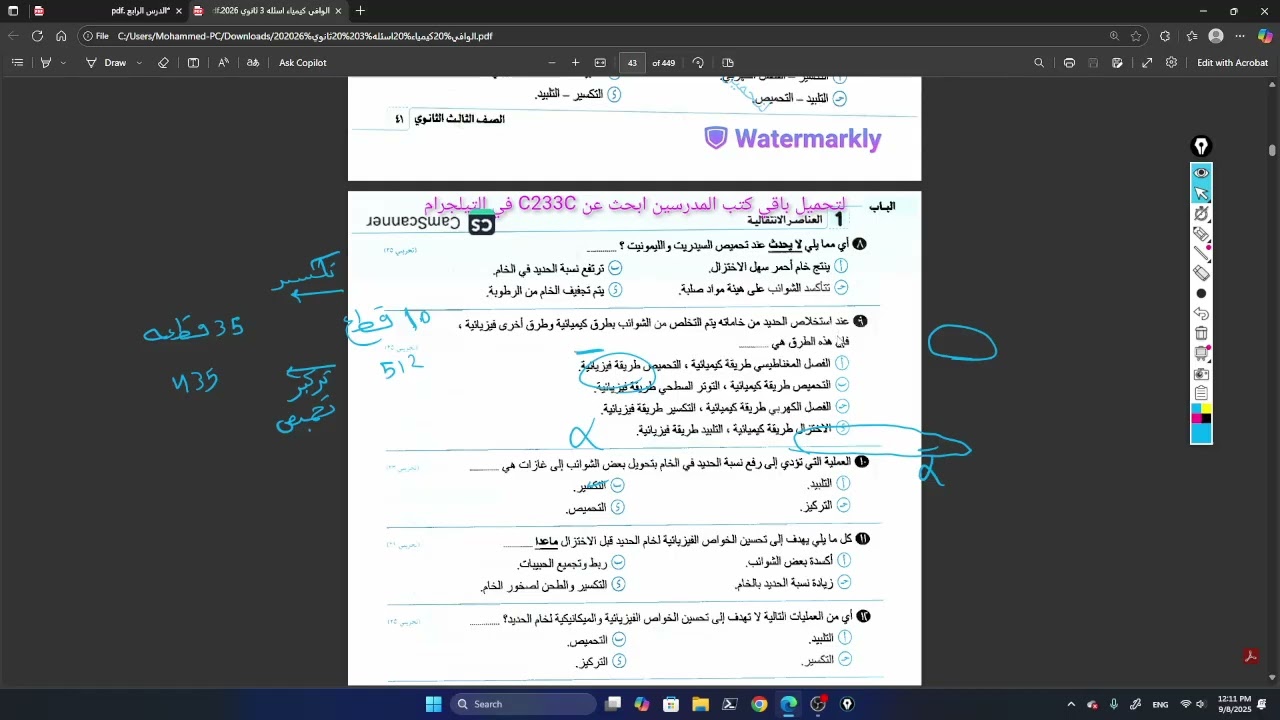Select the line drawing tool in Epic Pen
This screenshot has width=1280, height=720.
click(1201, 253)
